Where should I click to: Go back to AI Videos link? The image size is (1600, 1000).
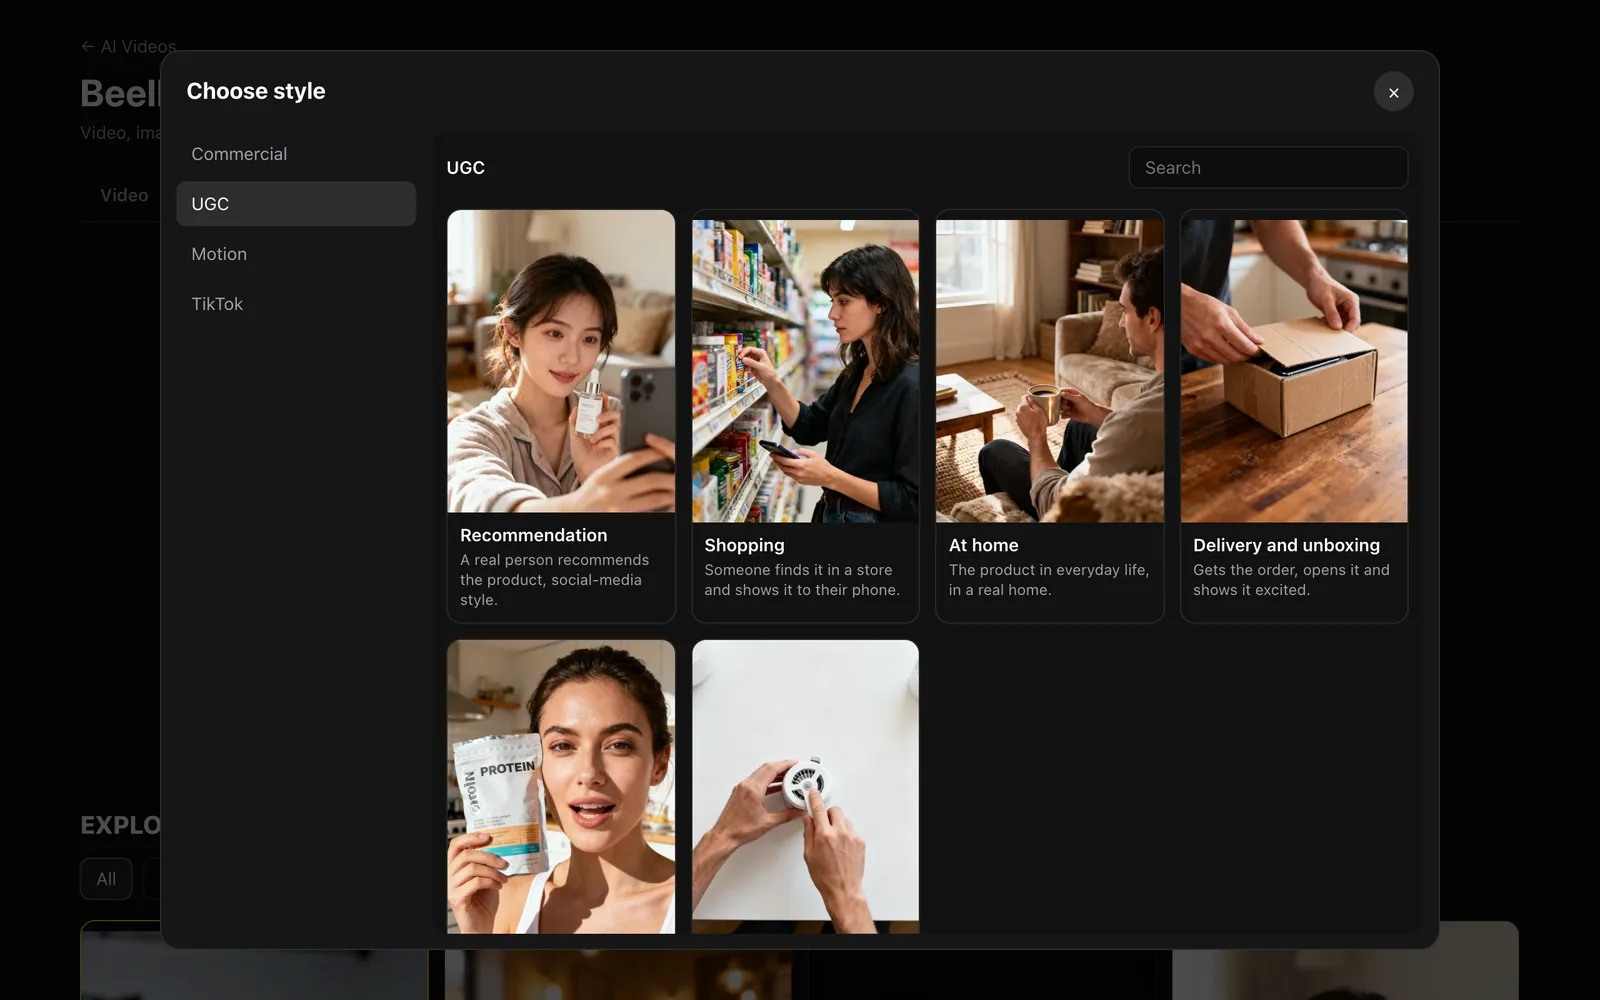tap(128, 46)
